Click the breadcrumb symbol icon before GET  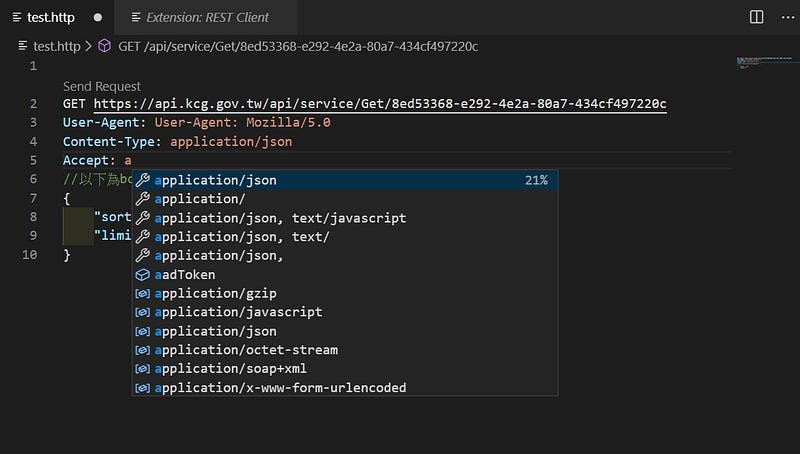click(104, 46)
